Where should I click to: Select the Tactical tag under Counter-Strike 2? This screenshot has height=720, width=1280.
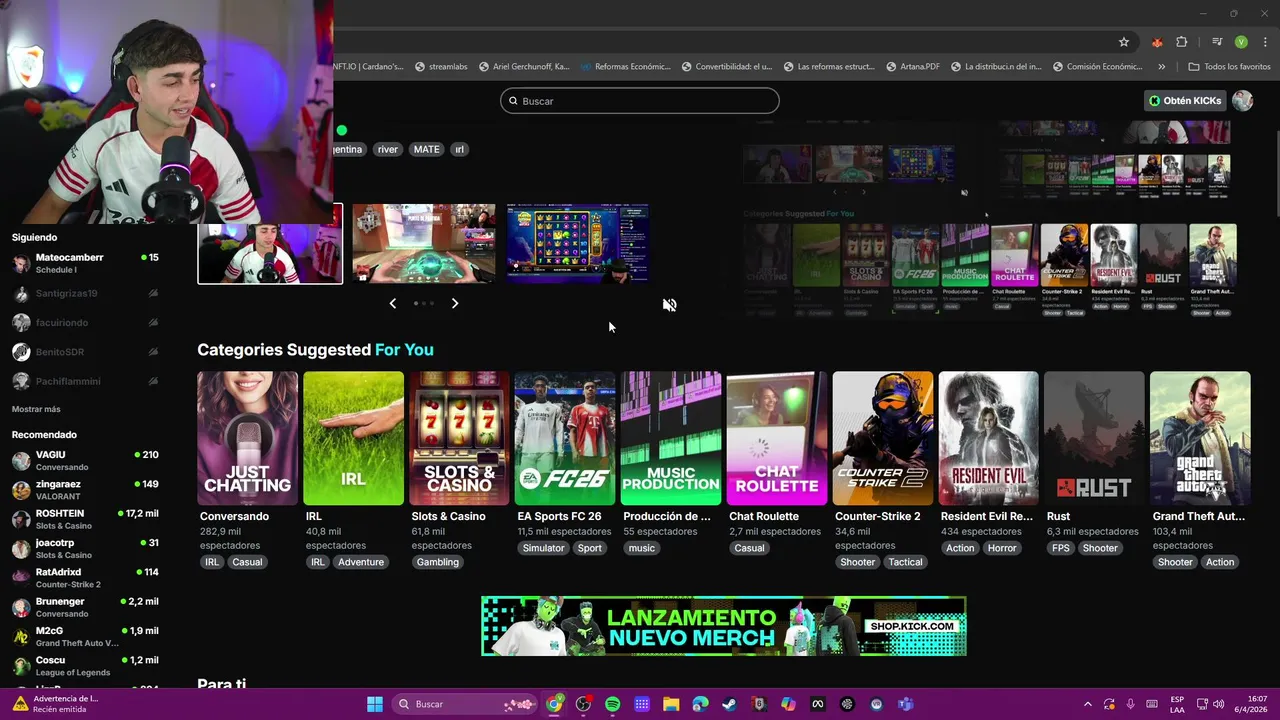[906, 562]
